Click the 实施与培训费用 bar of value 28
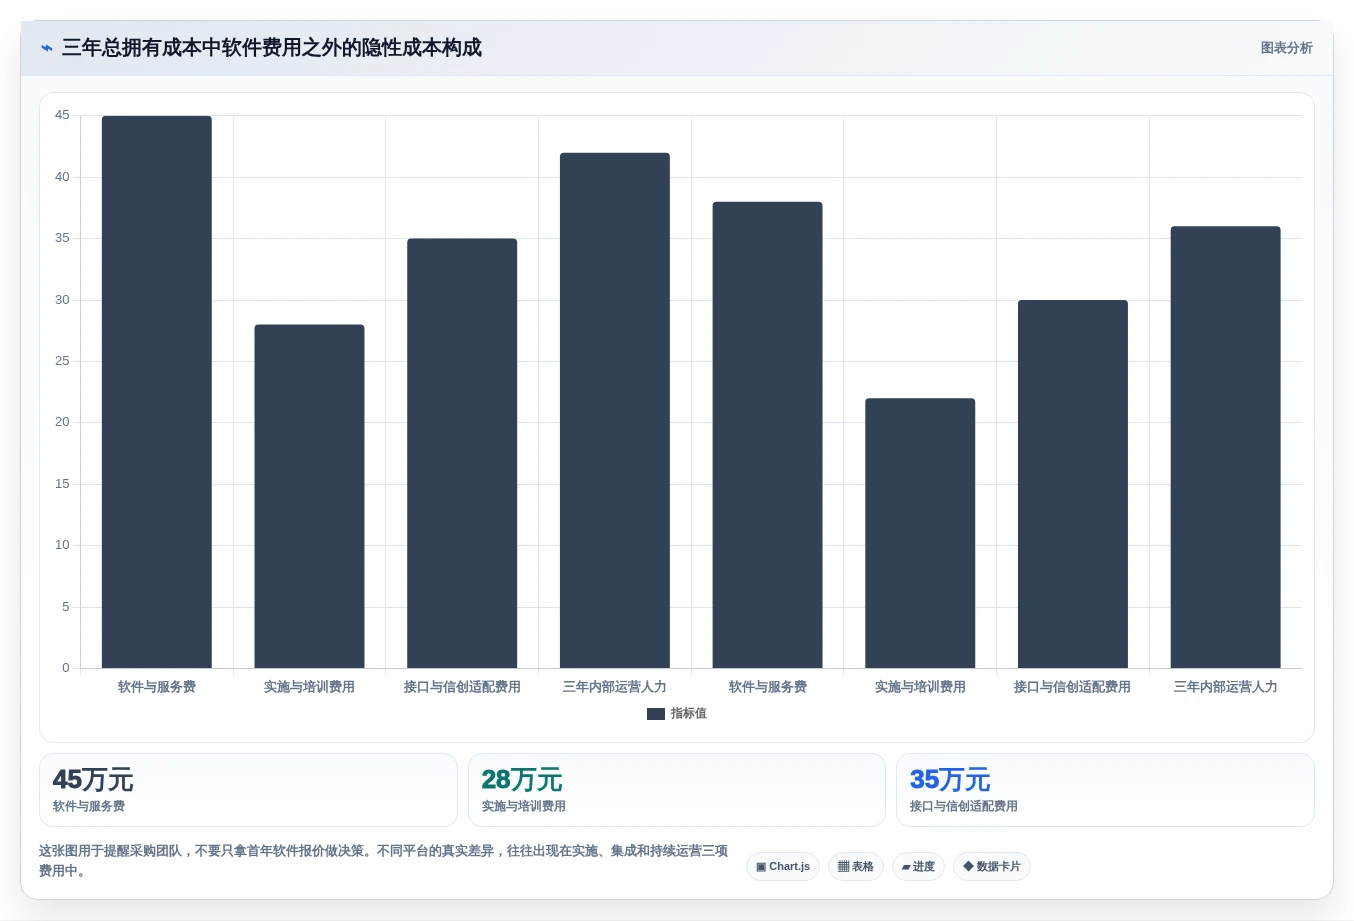The image size is (1354, 921). (309, 496)
